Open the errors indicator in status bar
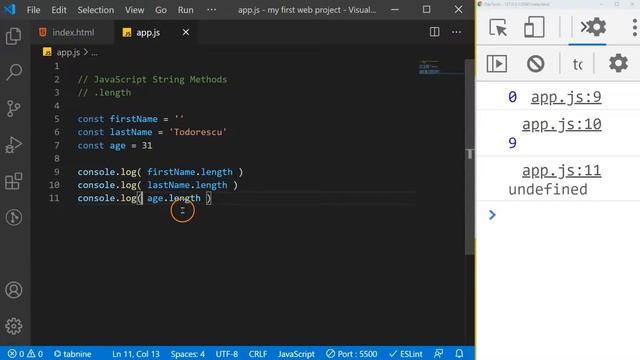Screen dimensions: 640x360 (x=16, y=353)
